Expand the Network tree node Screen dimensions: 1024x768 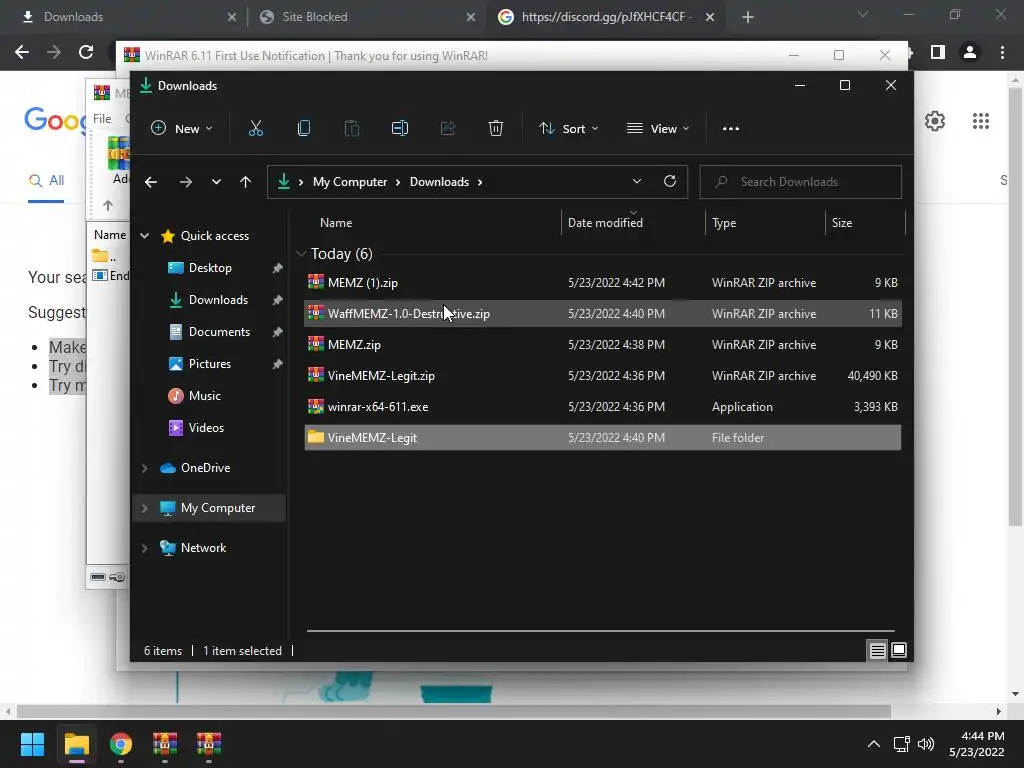point(144,548)
